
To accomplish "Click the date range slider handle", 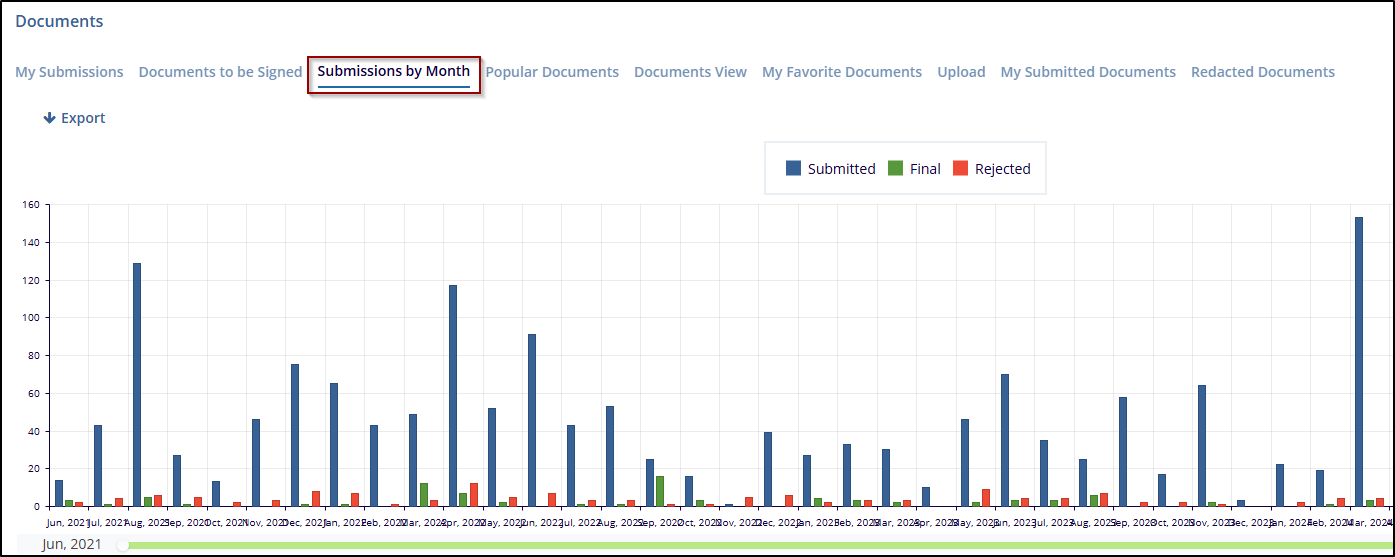I will 122,545.
